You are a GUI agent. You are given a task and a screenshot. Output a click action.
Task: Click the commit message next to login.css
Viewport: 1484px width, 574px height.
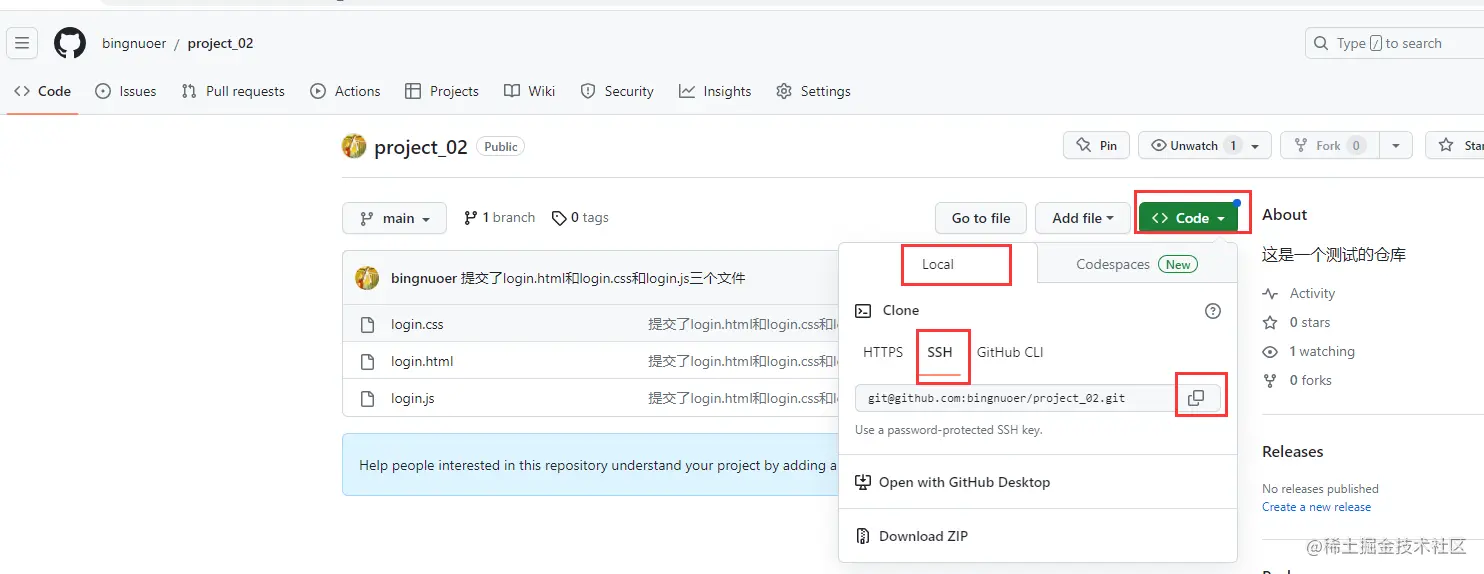point(742,324)
